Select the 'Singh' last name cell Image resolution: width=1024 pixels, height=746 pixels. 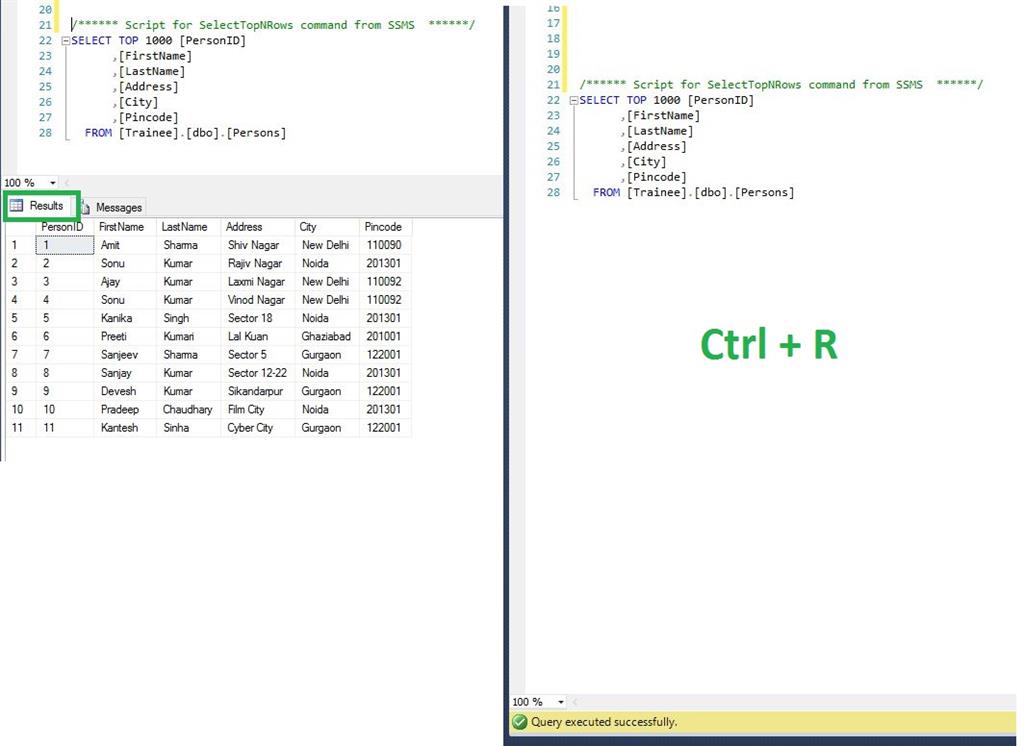(189, 318)
